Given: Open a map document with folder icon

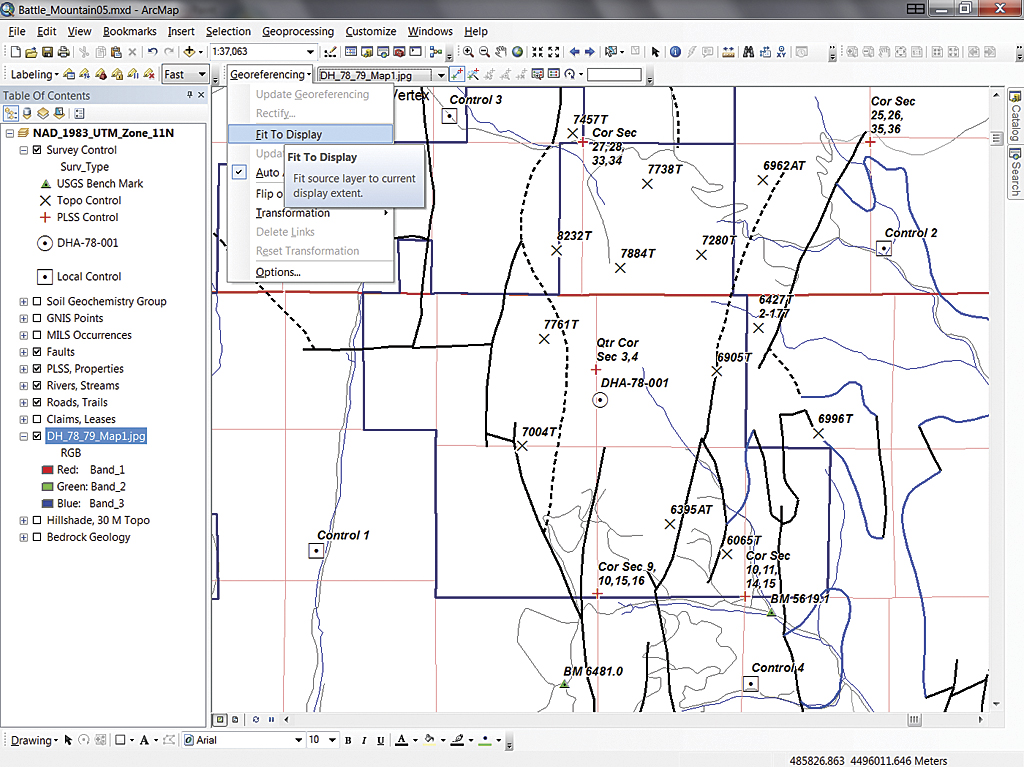Looking at the screenshot, I should click(x=31, y=52).
